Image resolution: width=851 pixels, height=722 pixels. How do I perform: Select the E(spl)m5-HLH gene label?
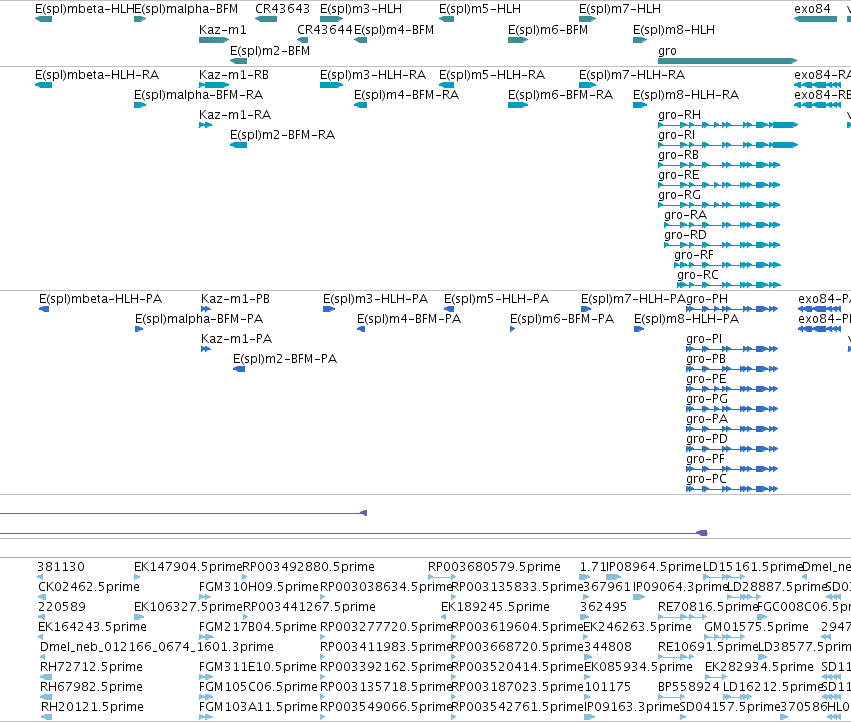(480, 9)
